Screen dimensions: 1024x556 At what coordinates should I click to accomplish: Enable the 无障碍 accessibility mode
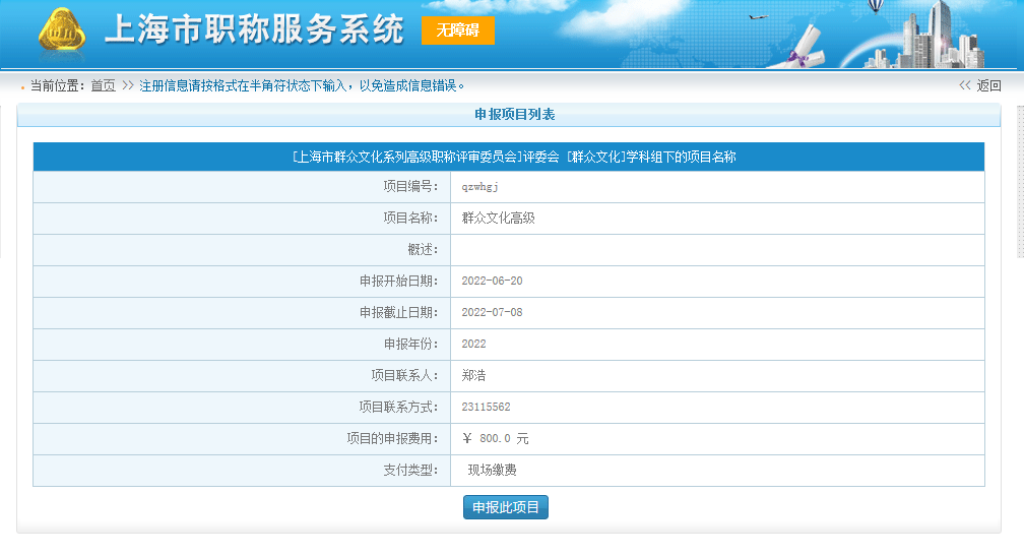[458, 31]
